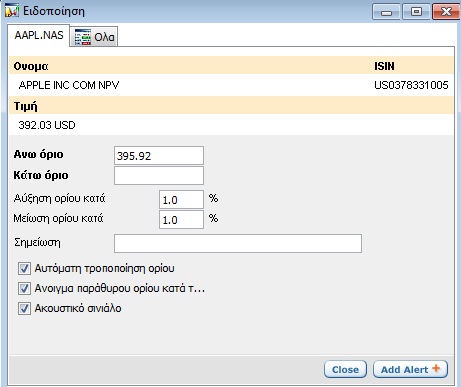
Task: Click the APPLE INC COM NPV name
Action: tap(69, 85)
